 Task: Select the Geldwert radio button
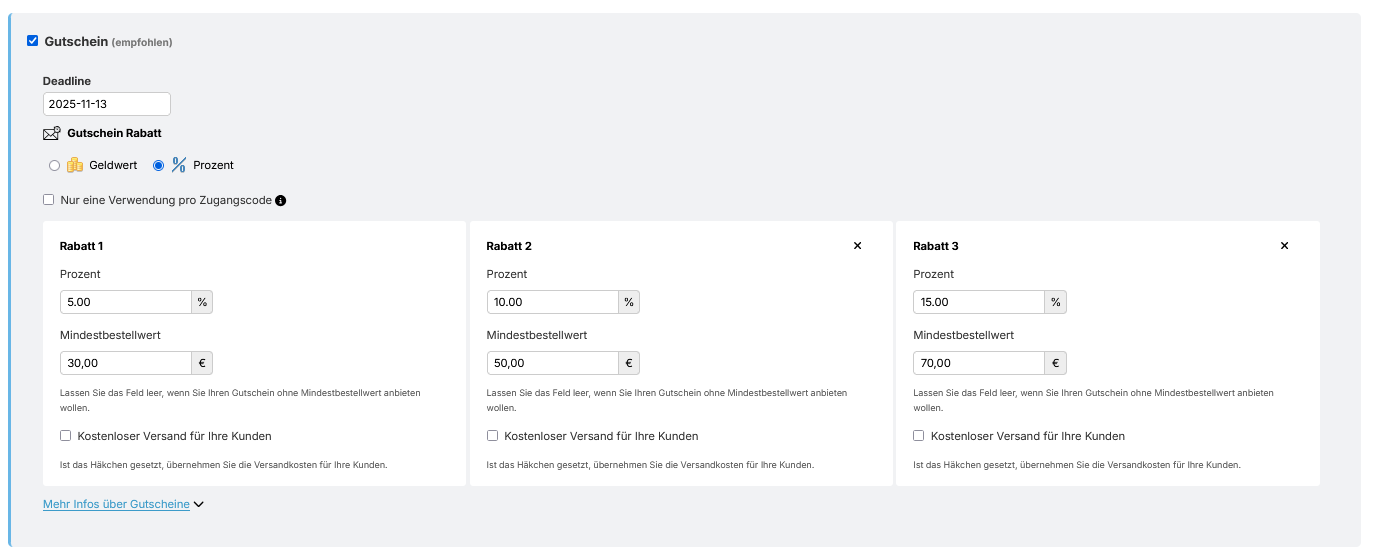coord(54,165)
